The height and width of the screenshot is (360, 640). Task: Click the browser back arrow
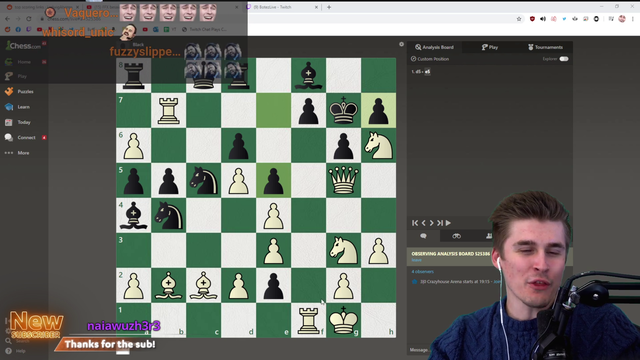7,19
